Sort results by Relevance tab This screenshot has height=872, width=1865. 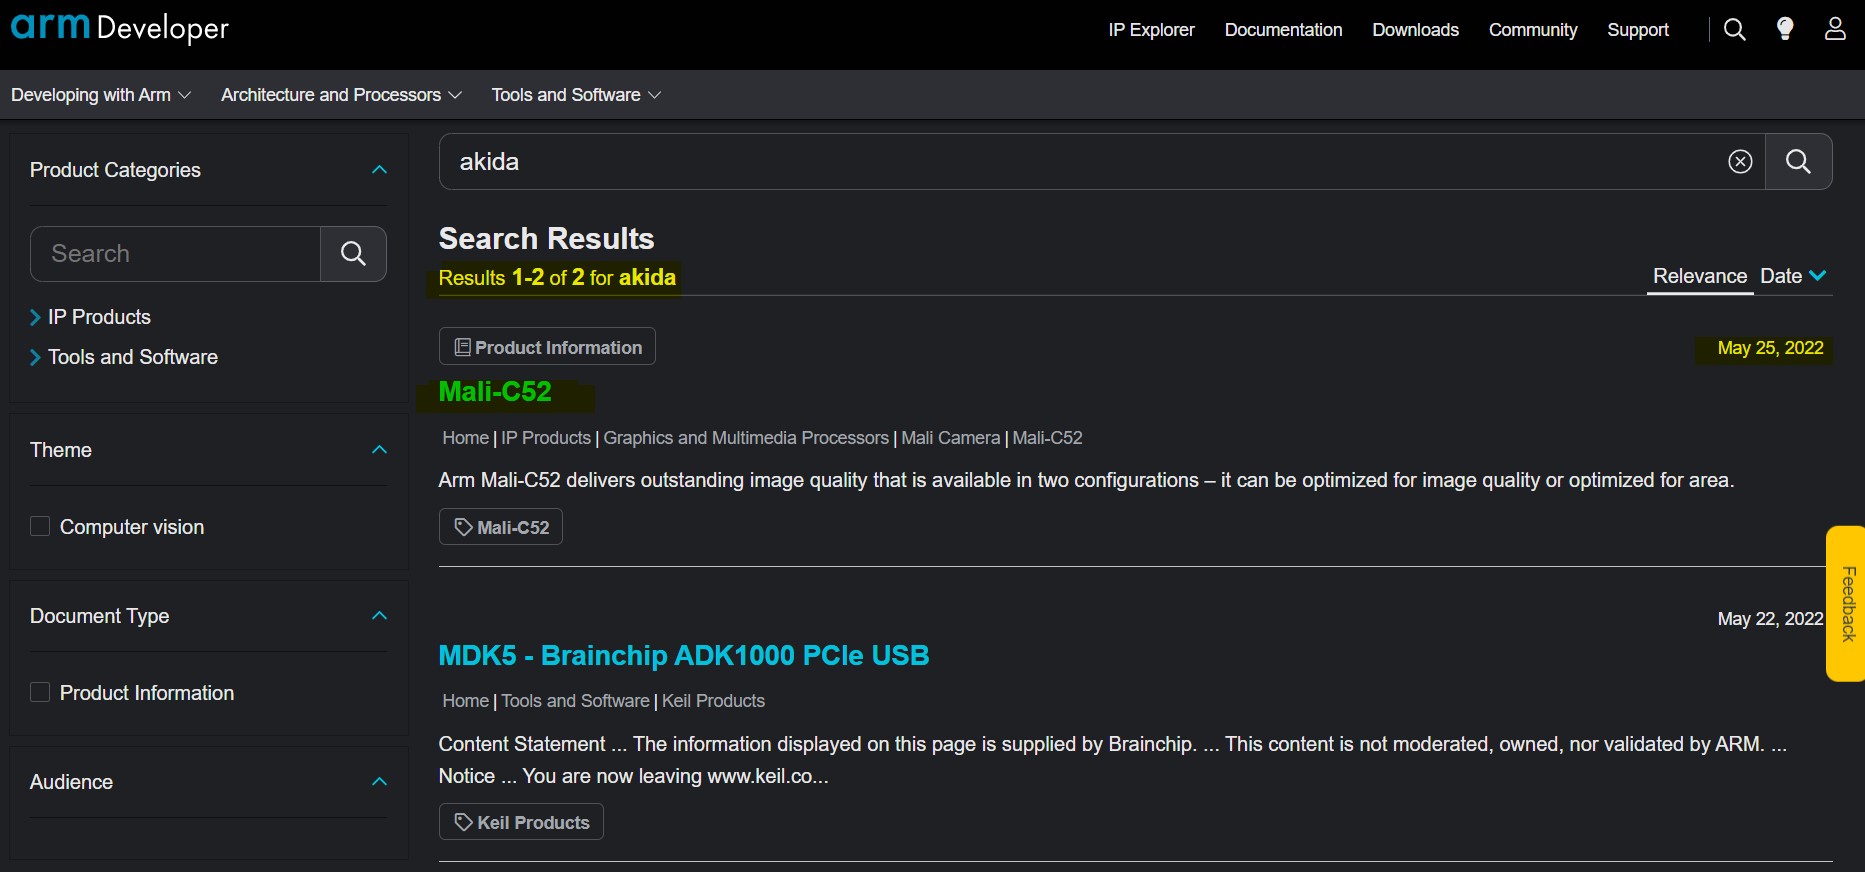pyautogui.click(x=1699, y=276)
